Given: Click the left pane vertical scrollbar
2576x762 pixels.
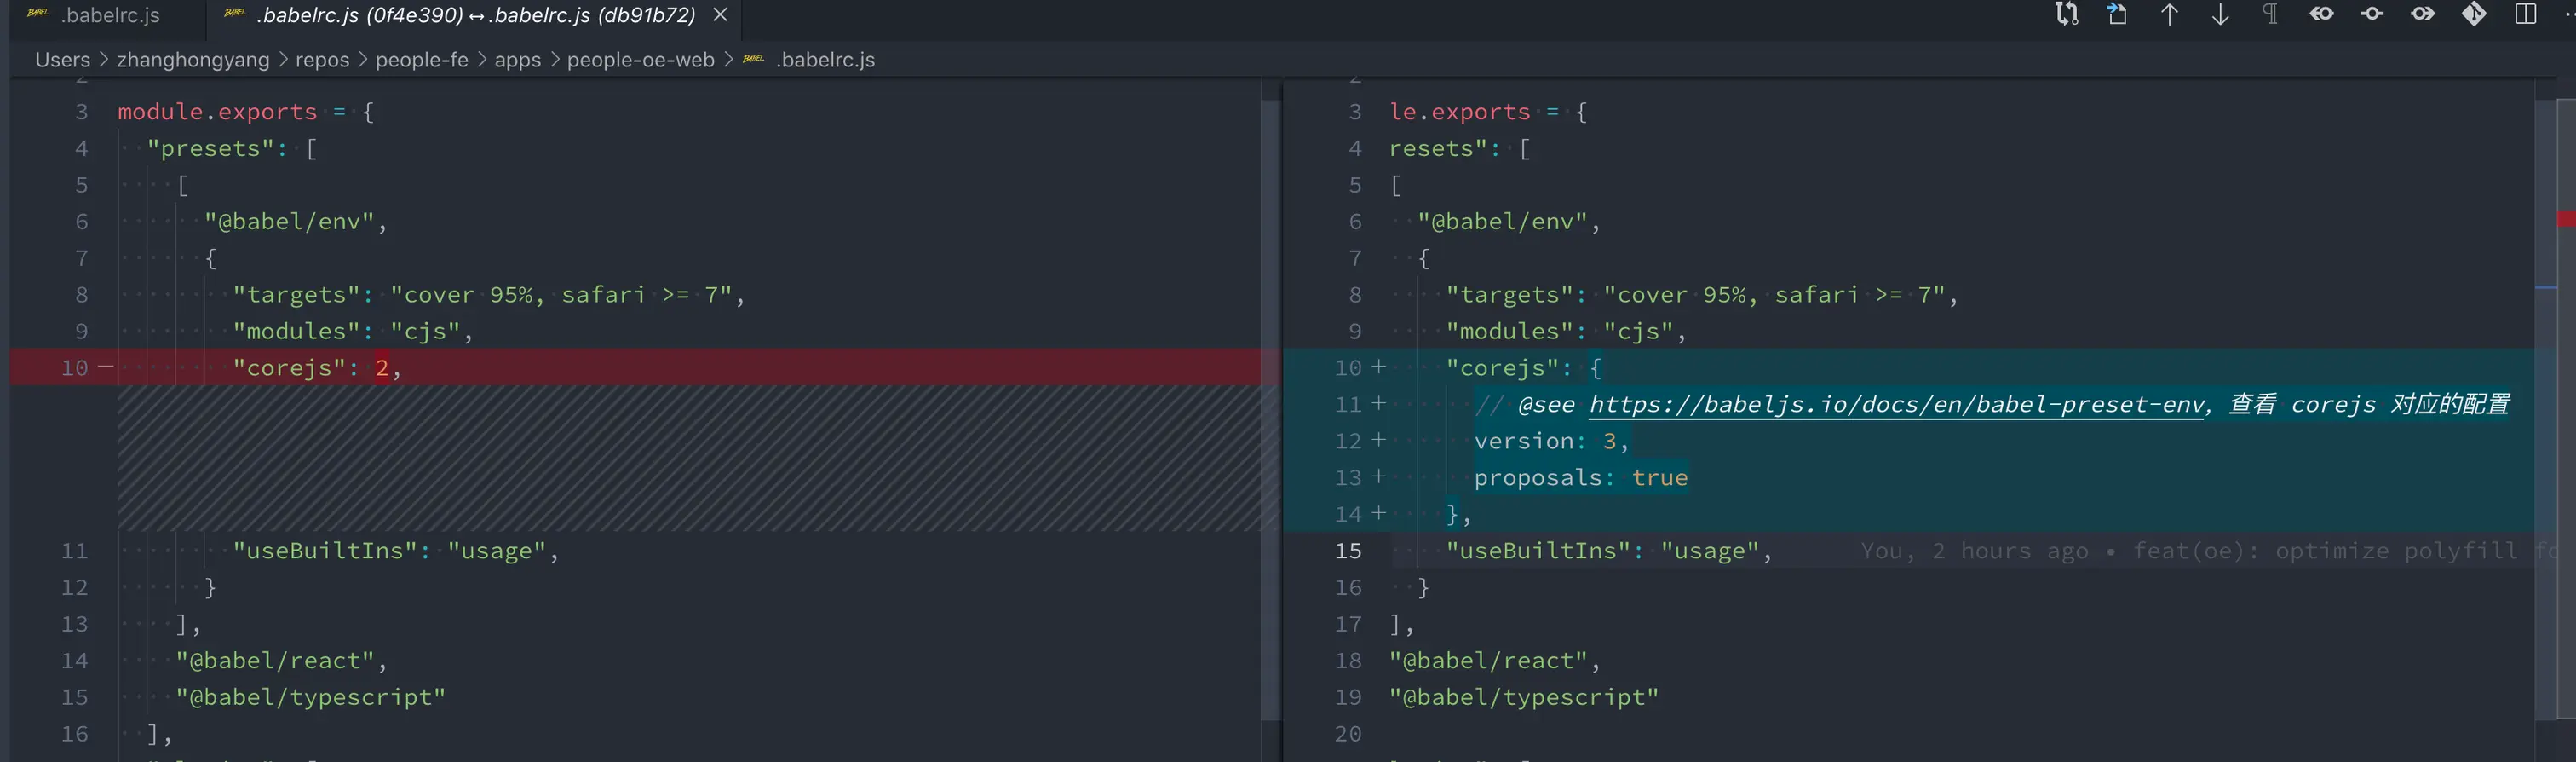Looking at the screenshot, I should (x=1271, y=410).
